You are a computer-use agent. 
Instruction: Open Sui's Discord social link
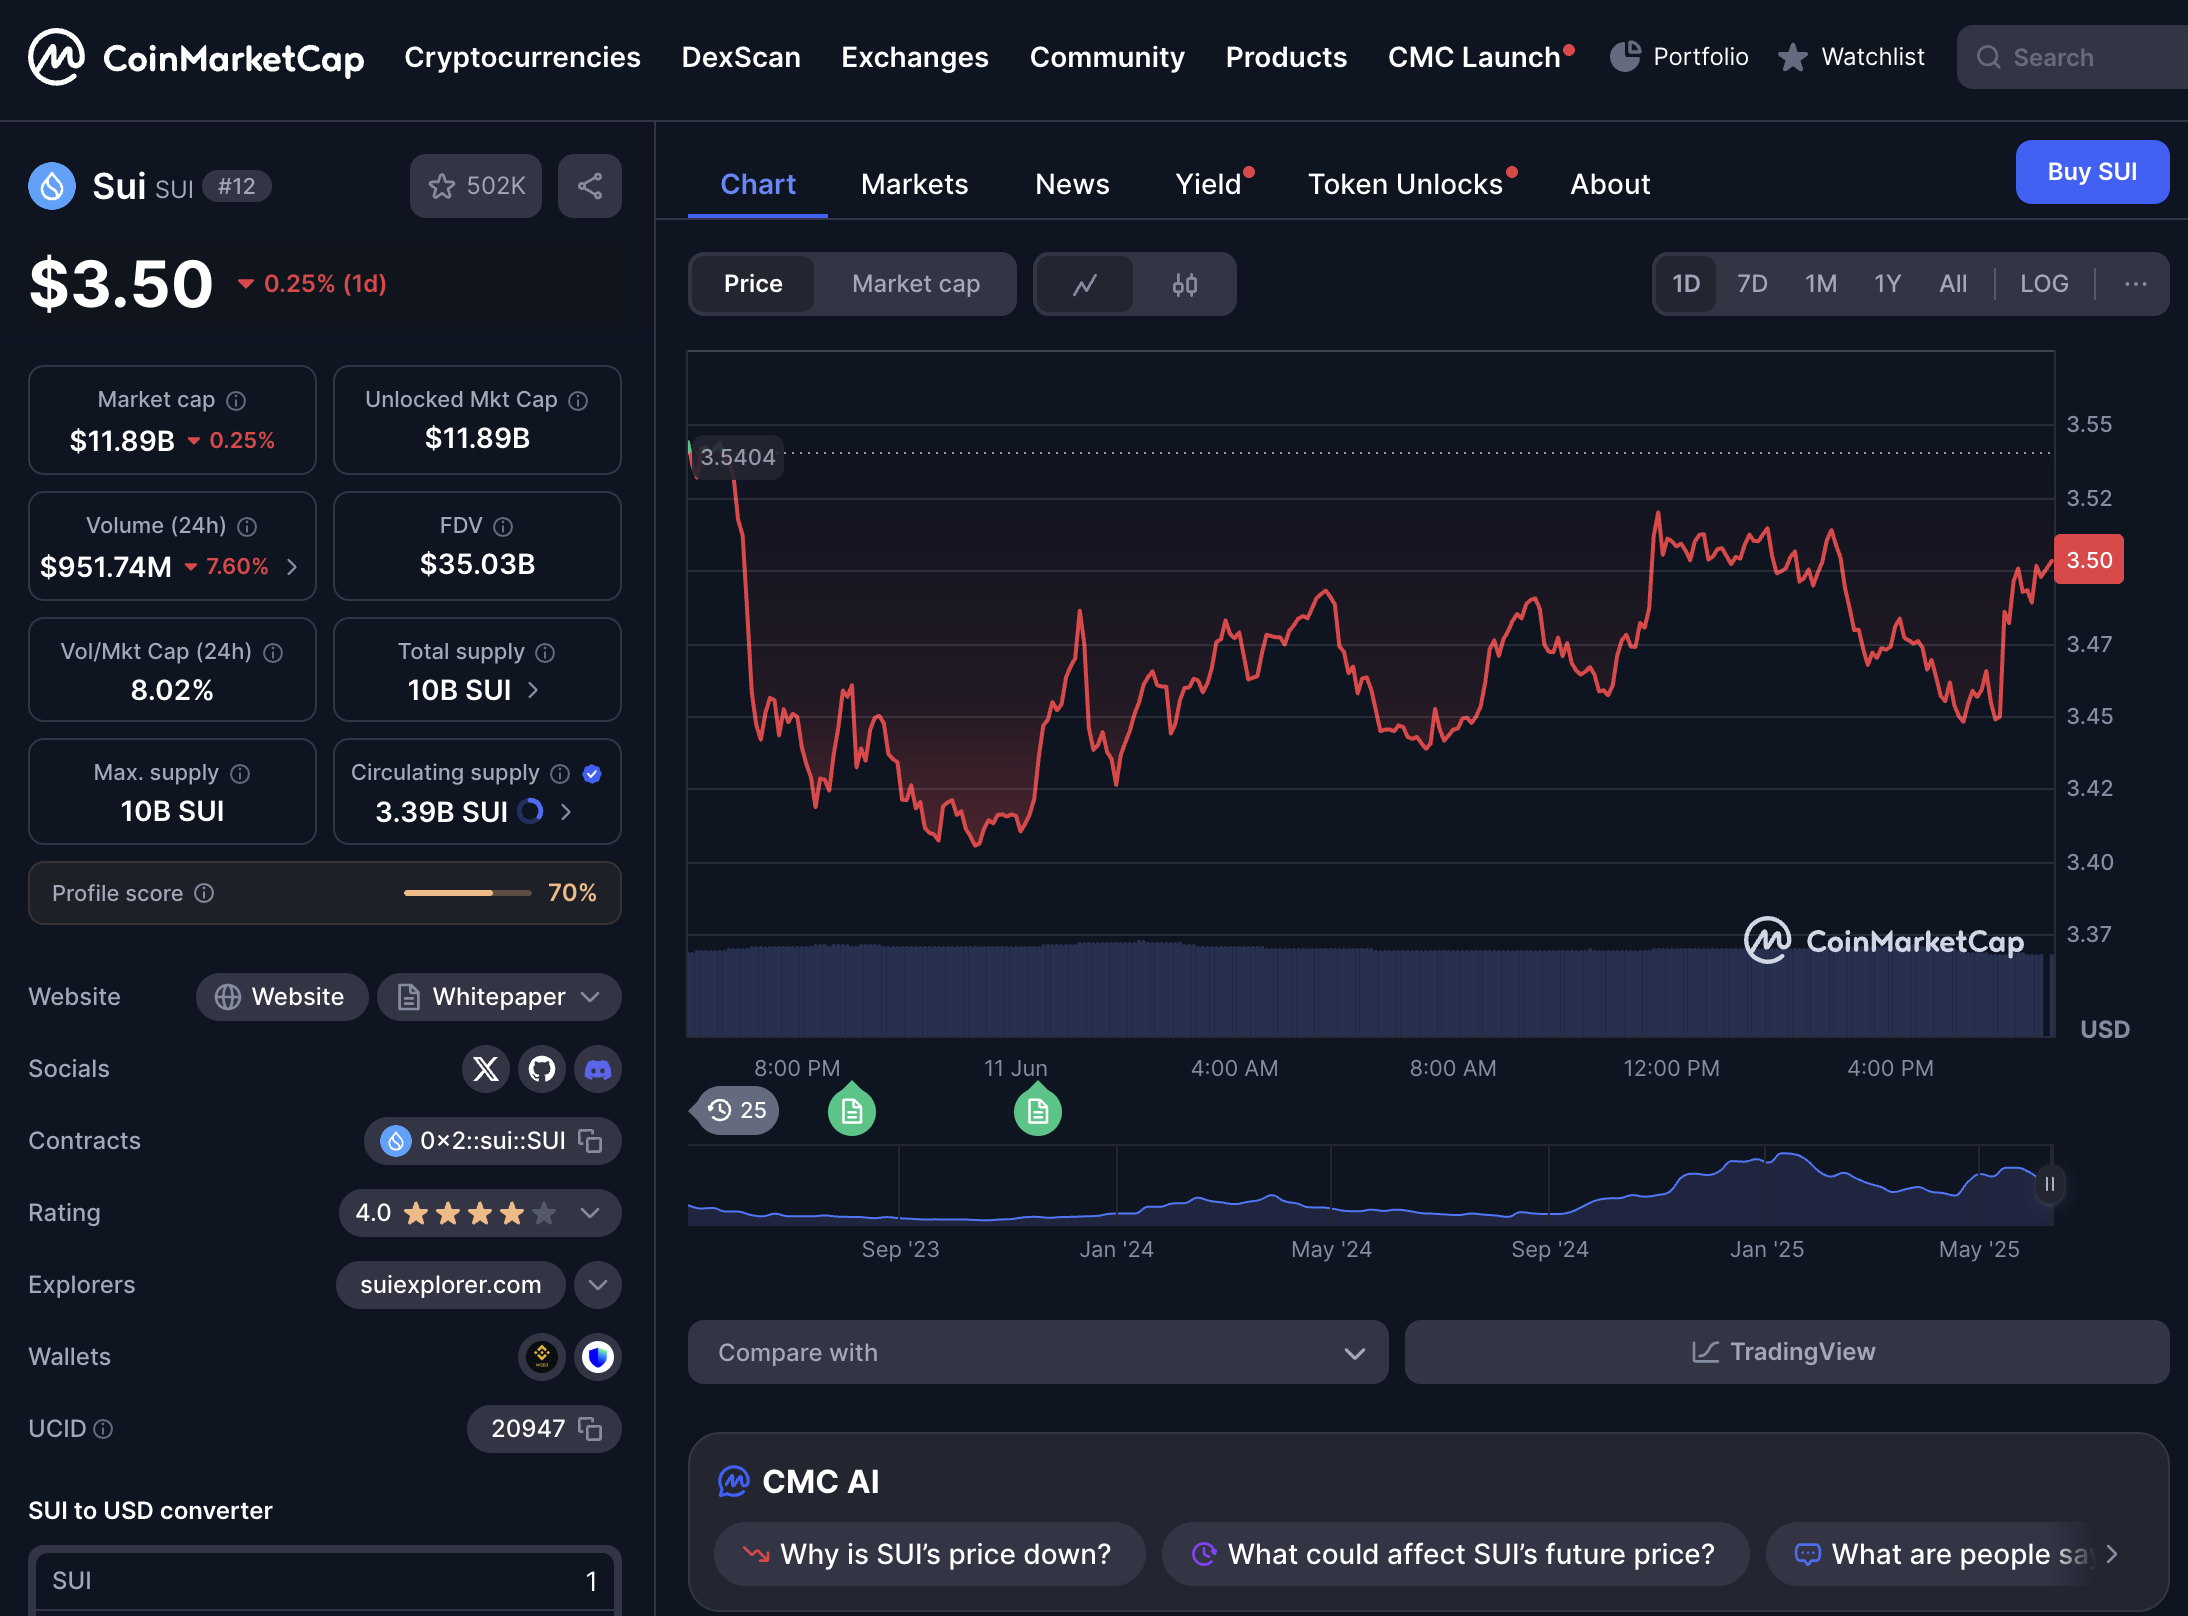598,1069
